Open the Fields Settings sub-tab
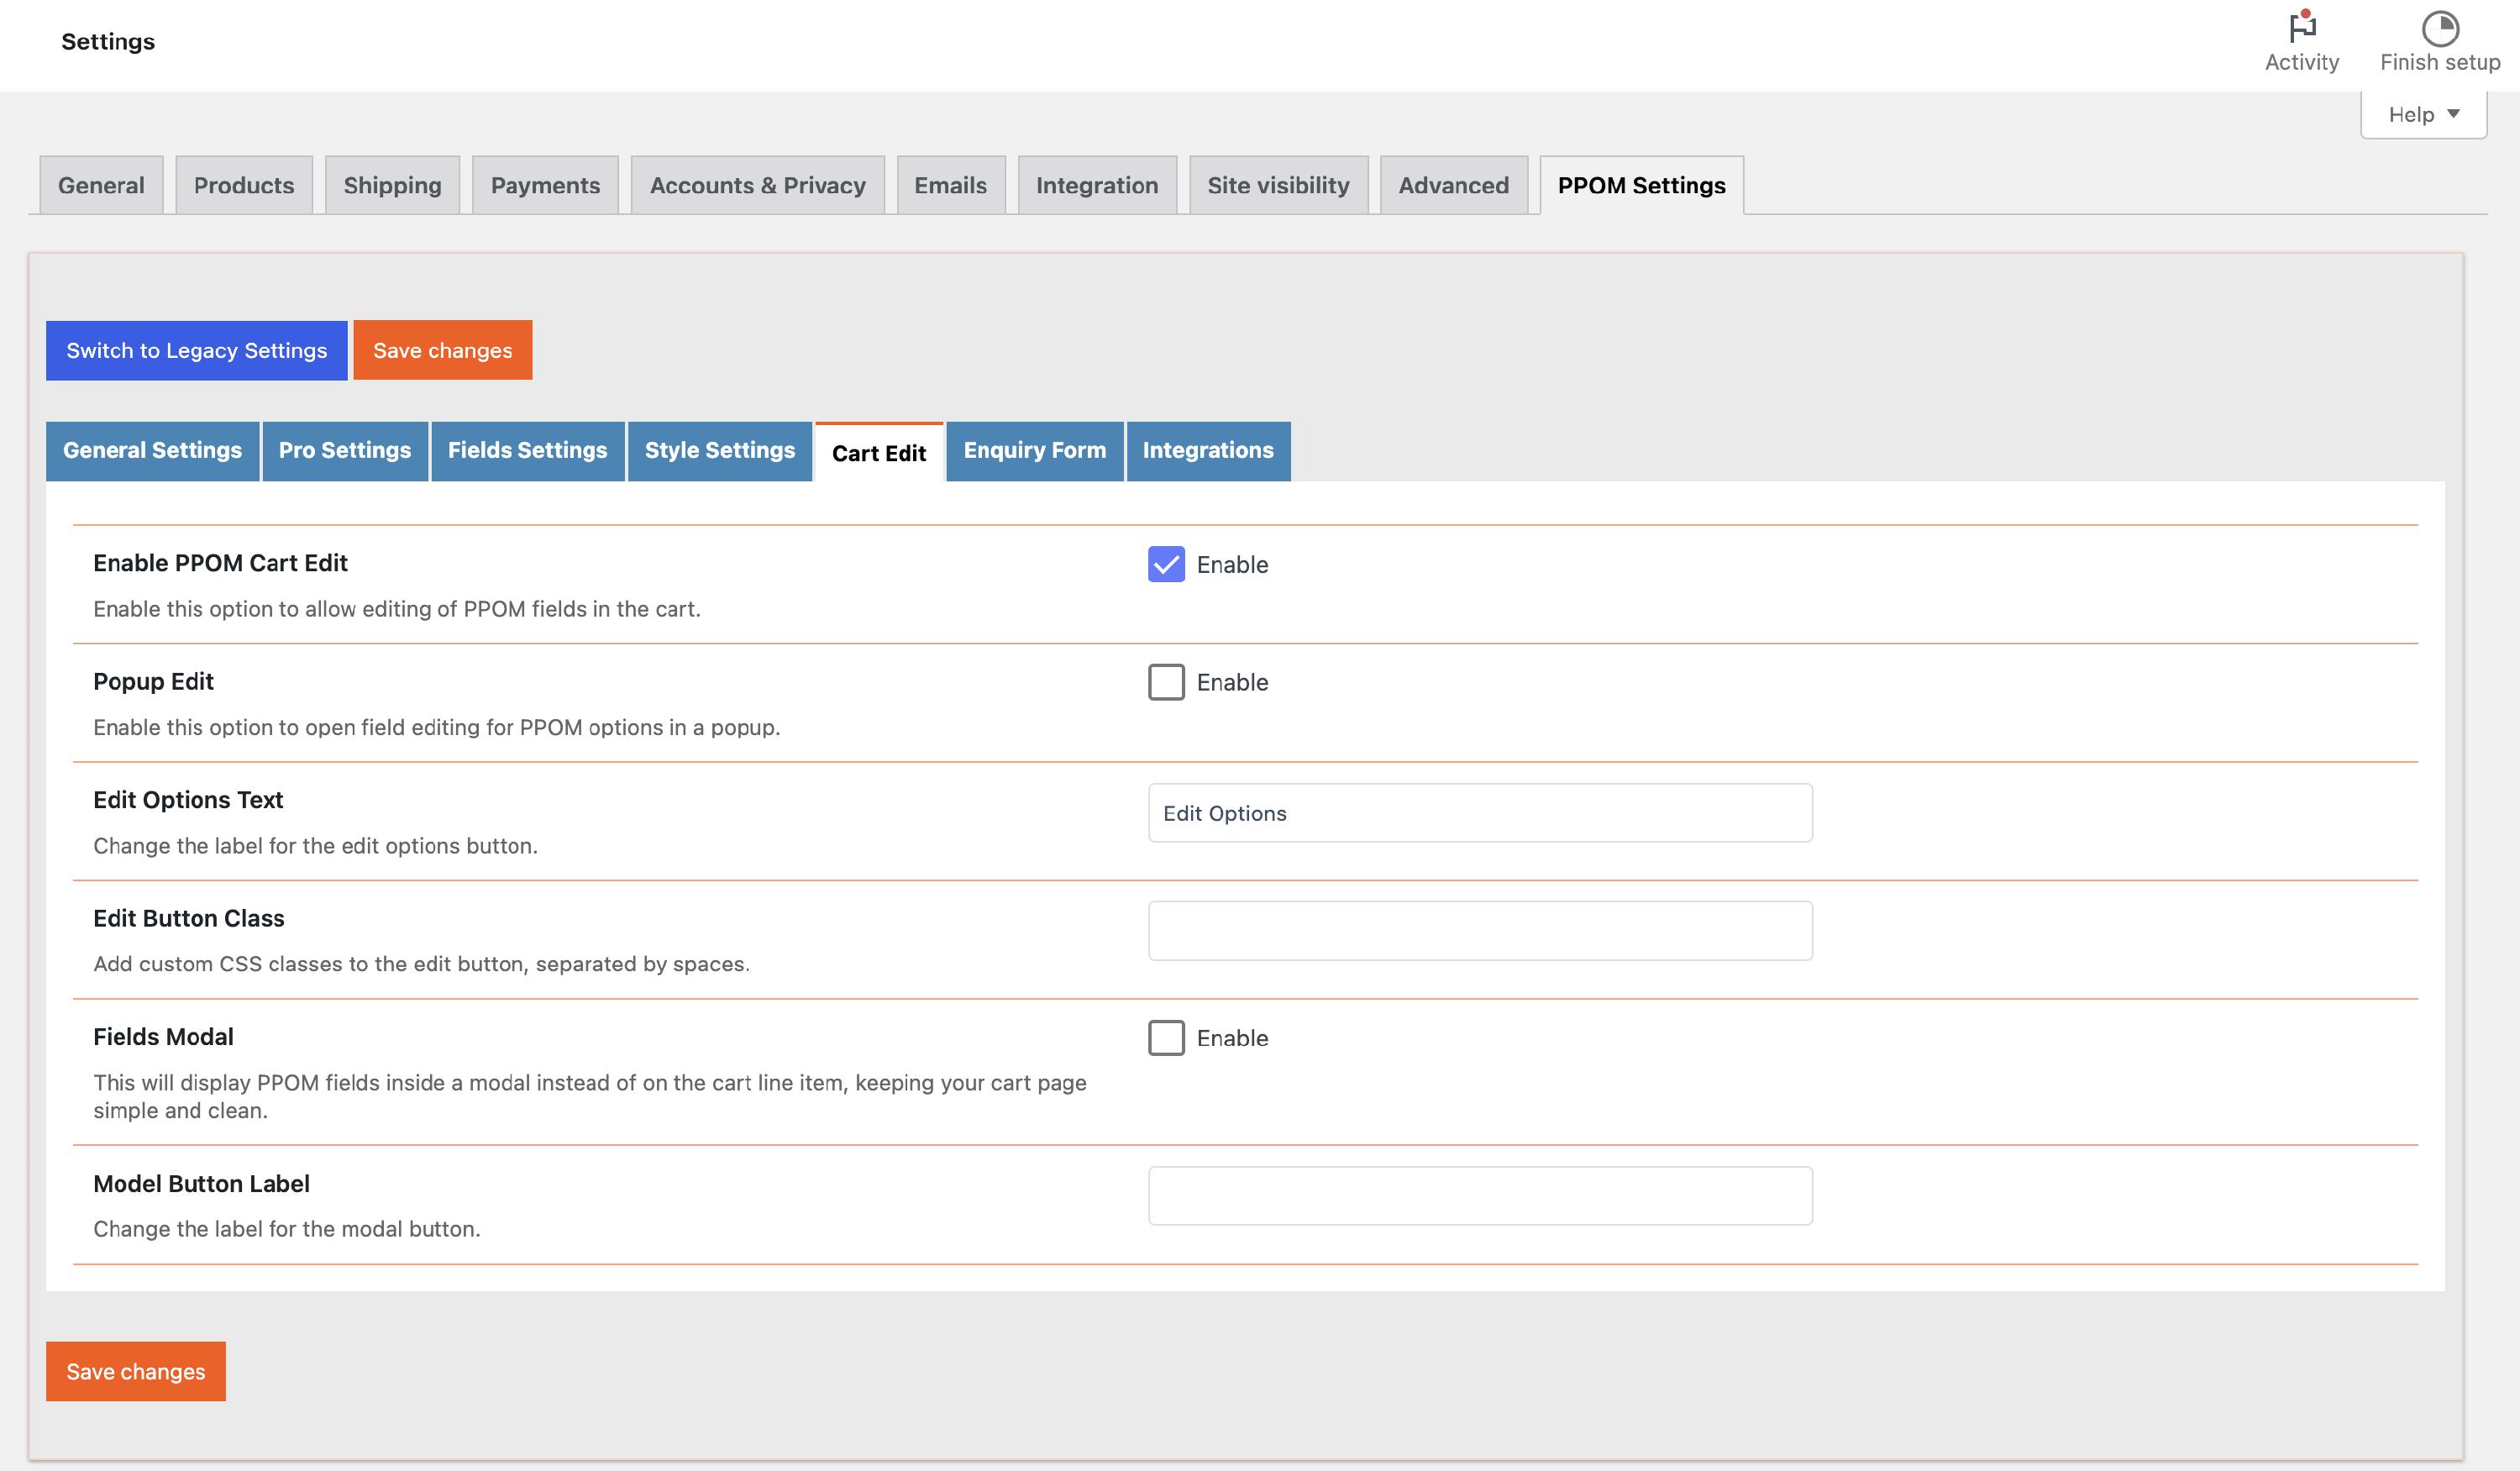The image size is (2520, 1471). (527, 450)
